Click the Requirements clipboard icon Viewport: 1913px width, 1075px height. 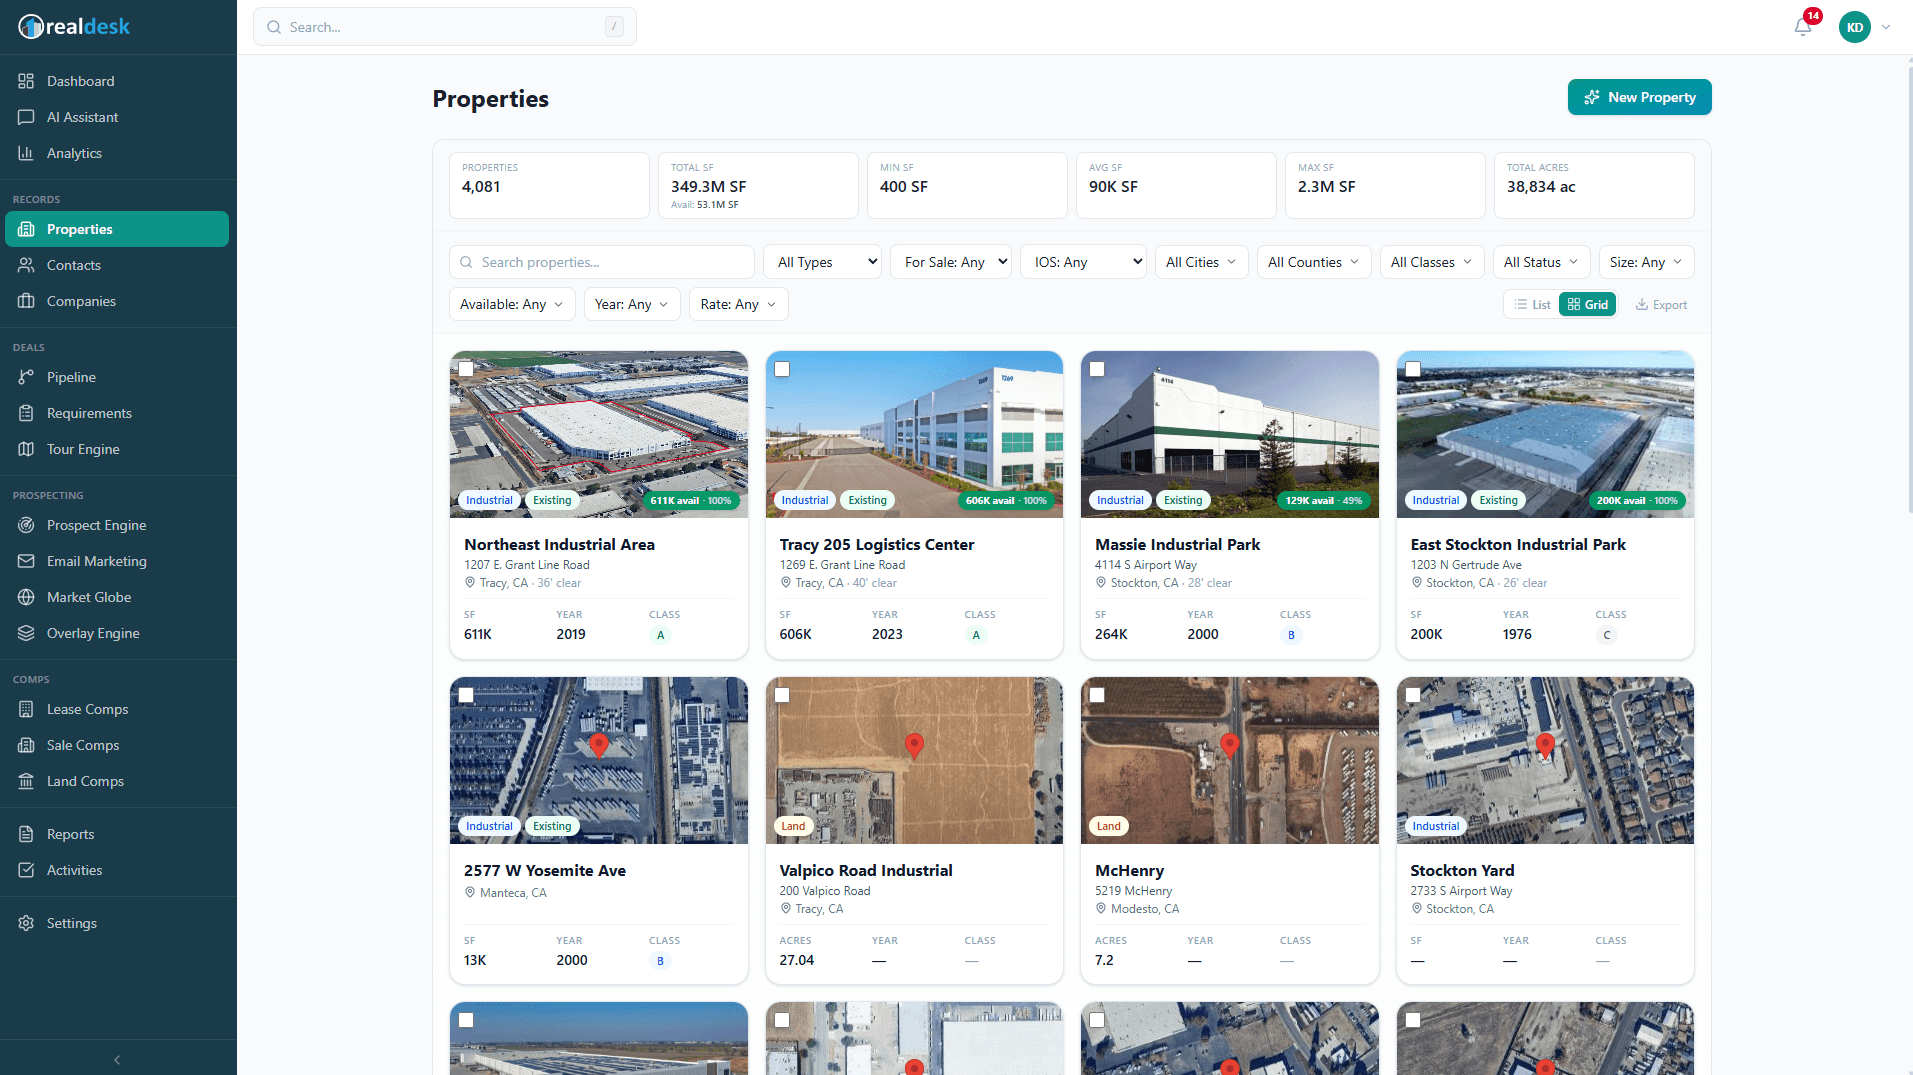[x=26, y=413]
